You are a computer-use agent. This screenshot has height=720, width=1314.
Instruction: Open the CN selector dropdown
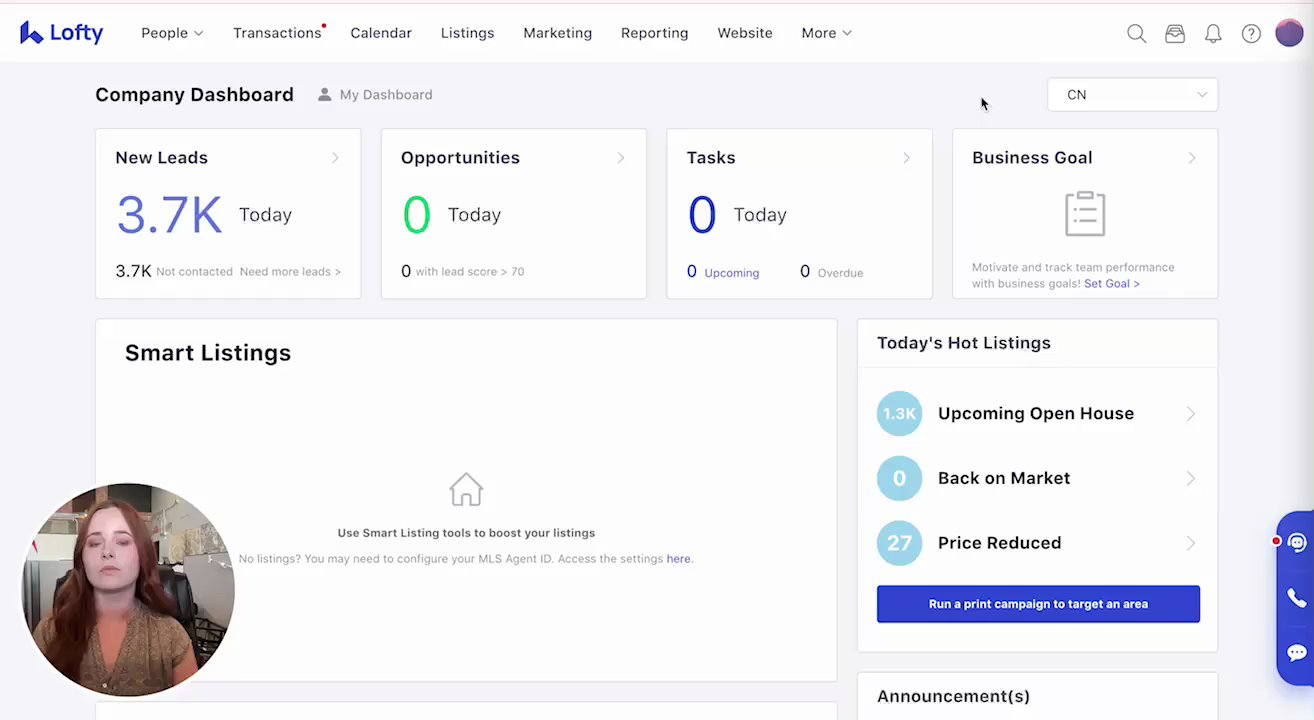(x=1132, y=95)
